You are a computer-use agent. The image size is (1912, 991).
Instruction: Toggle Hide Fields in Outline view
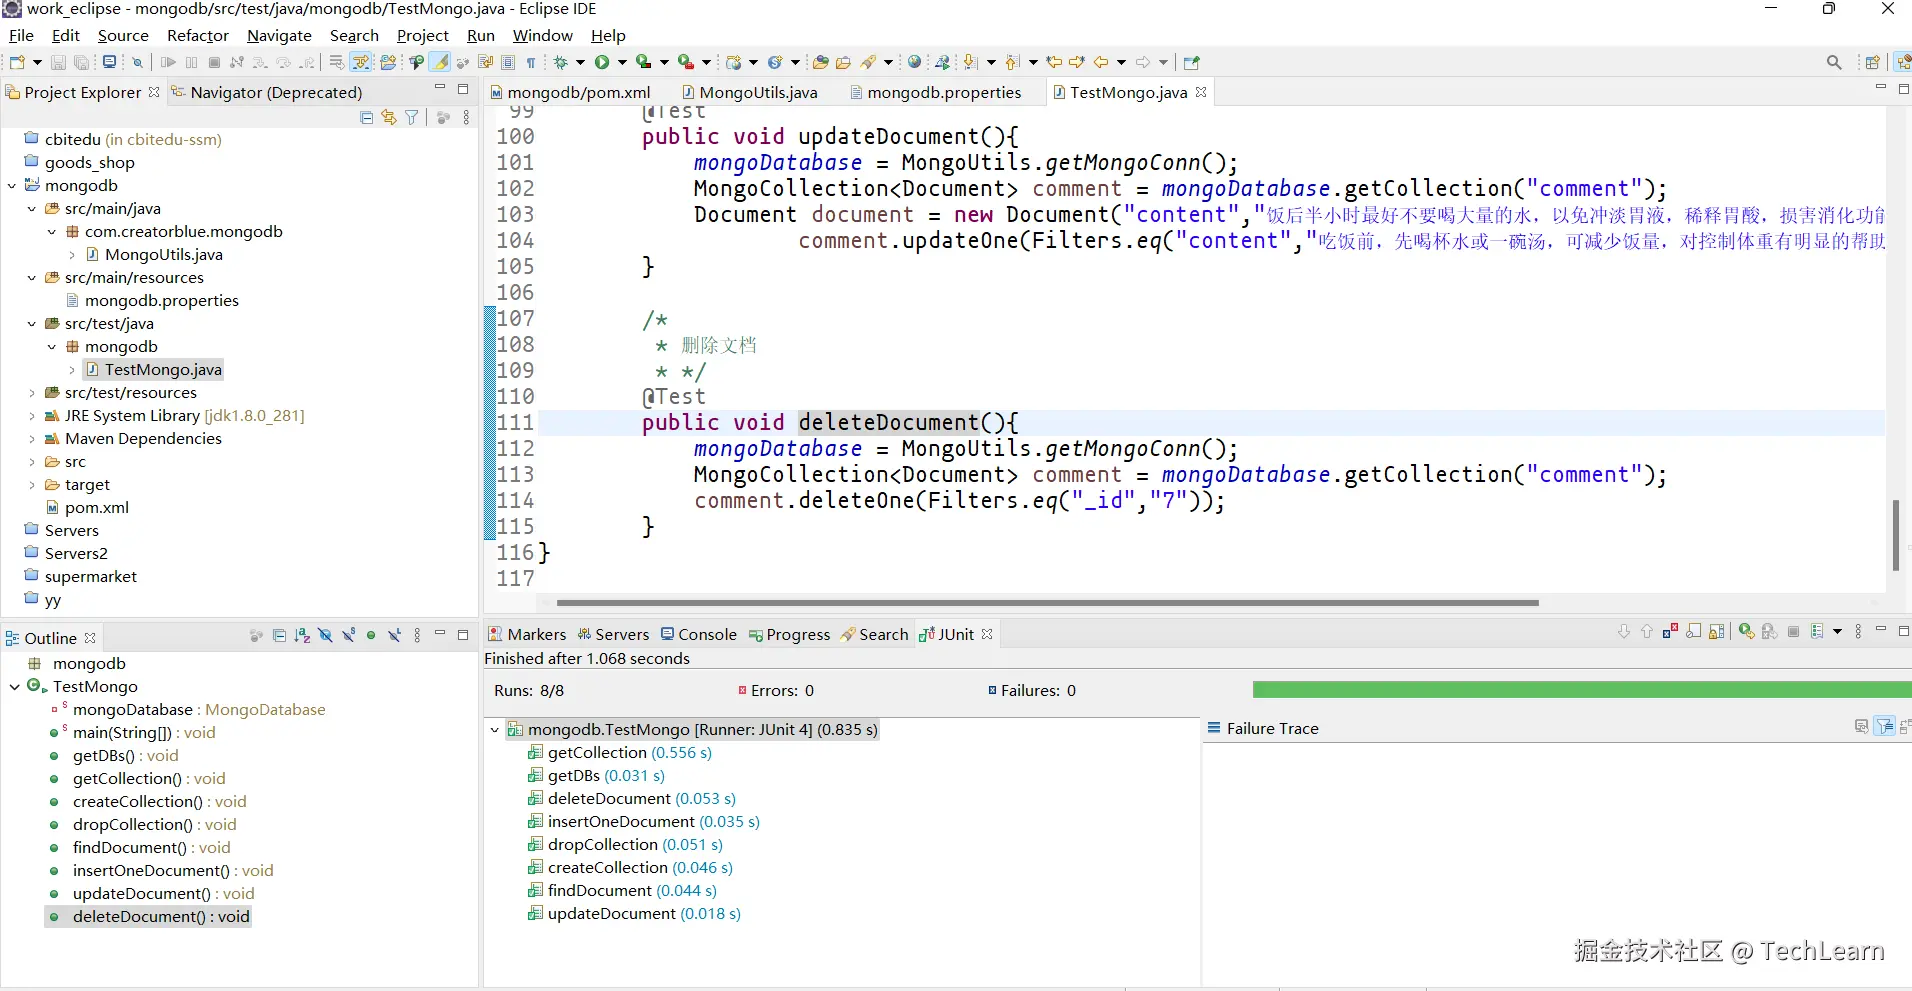[325, 636]
